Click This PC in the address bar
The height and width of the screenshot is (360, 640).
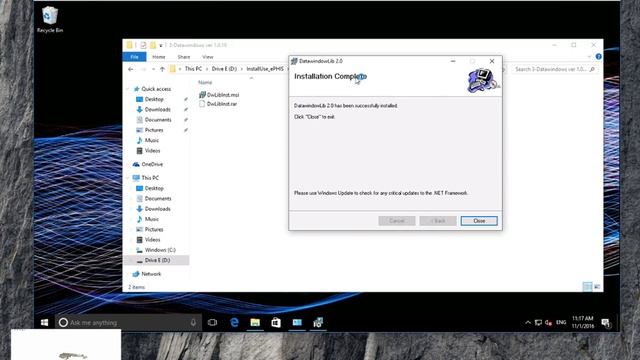tap(193, 69)
